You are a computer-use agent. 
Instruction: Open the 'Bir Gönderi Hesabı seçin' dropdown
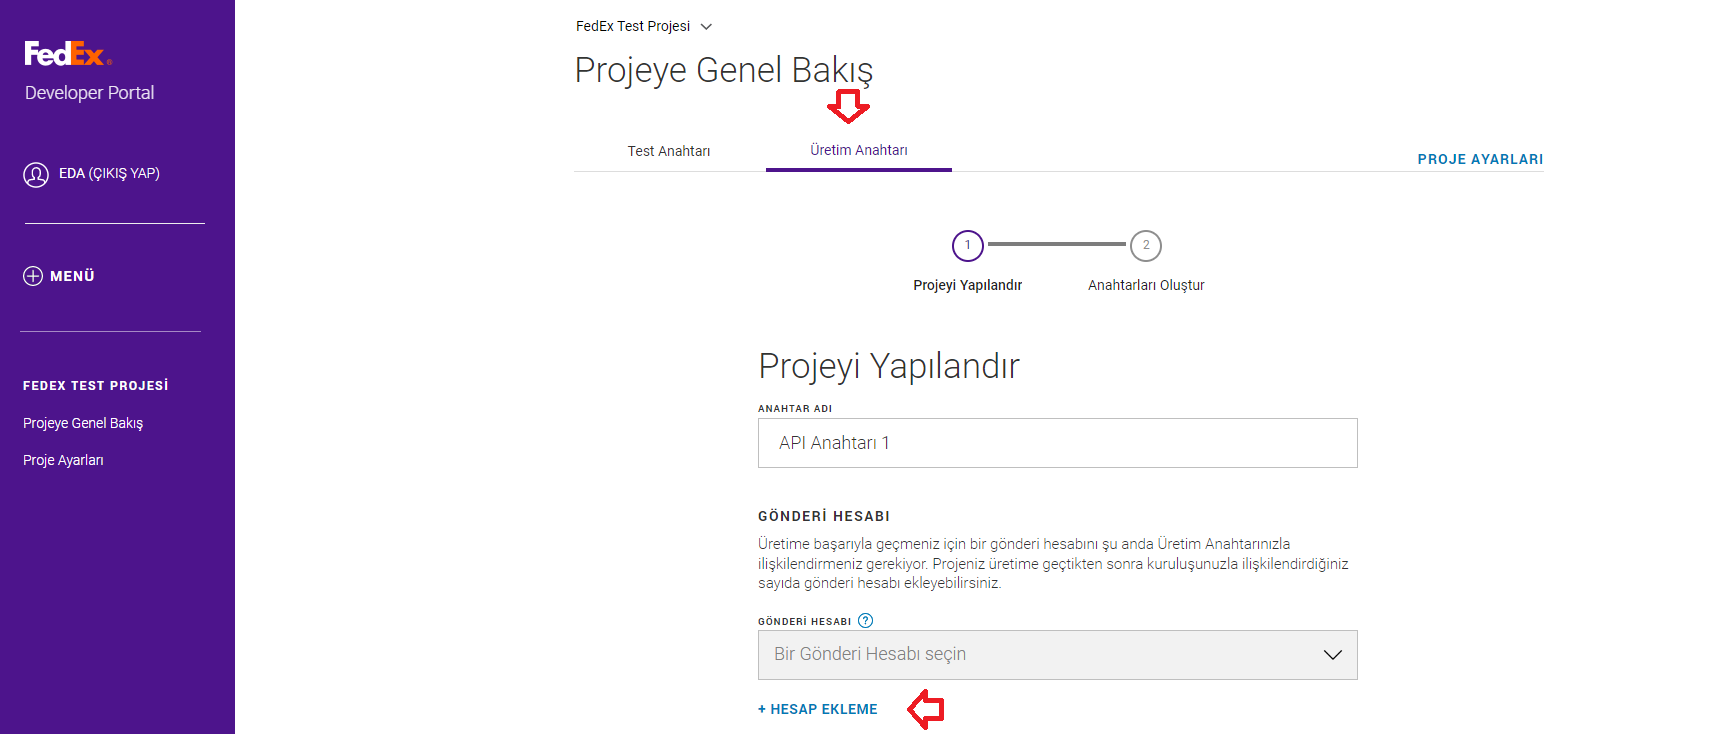click(1057, 655)
